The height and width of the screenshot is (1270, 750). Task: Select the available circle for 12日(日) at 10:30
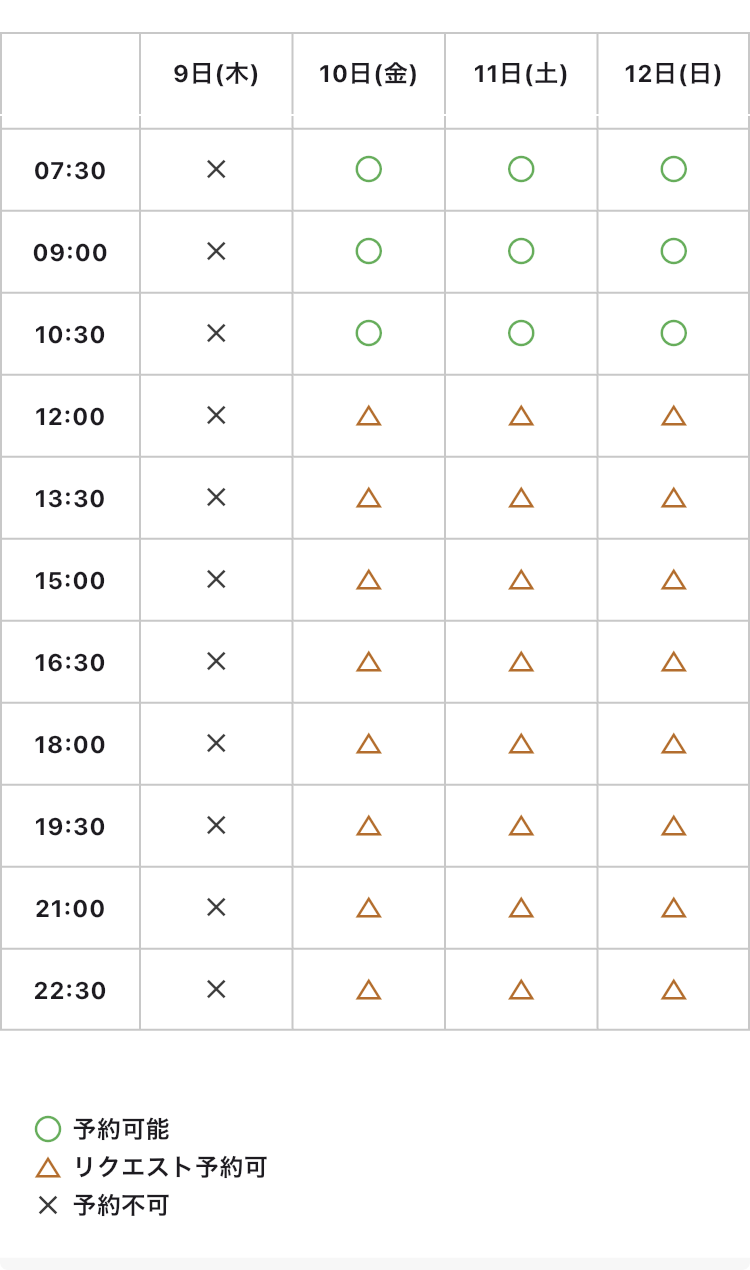coord(673,333)
